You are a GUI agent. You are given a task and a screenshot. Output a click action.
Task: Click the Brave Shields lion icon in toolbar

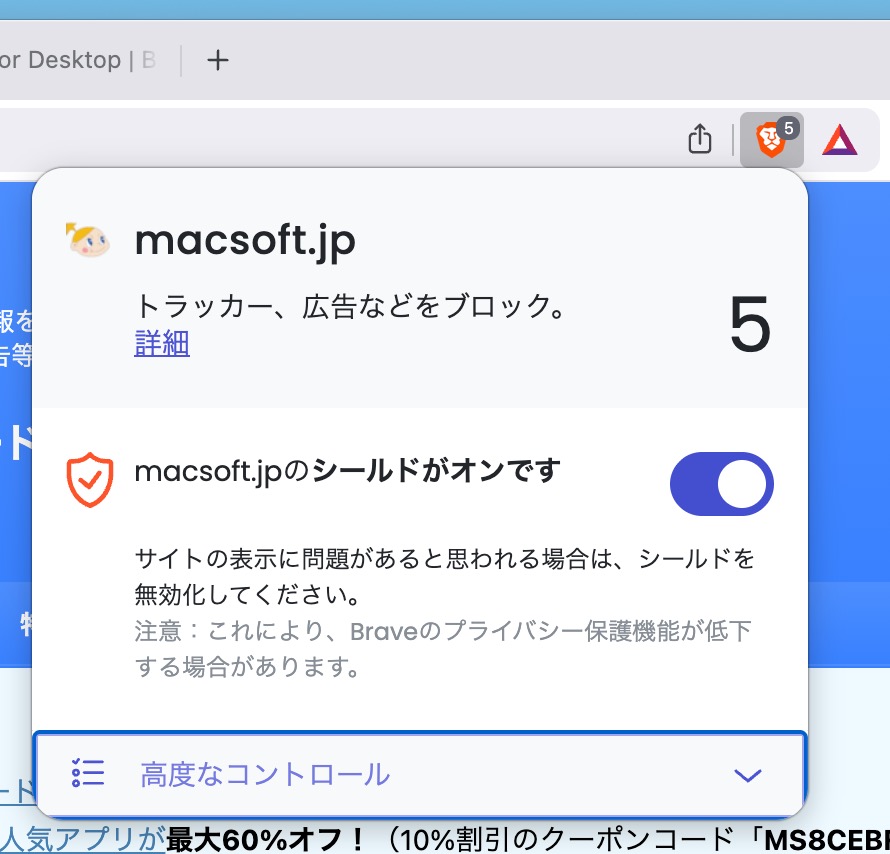(x=770, y=140)
